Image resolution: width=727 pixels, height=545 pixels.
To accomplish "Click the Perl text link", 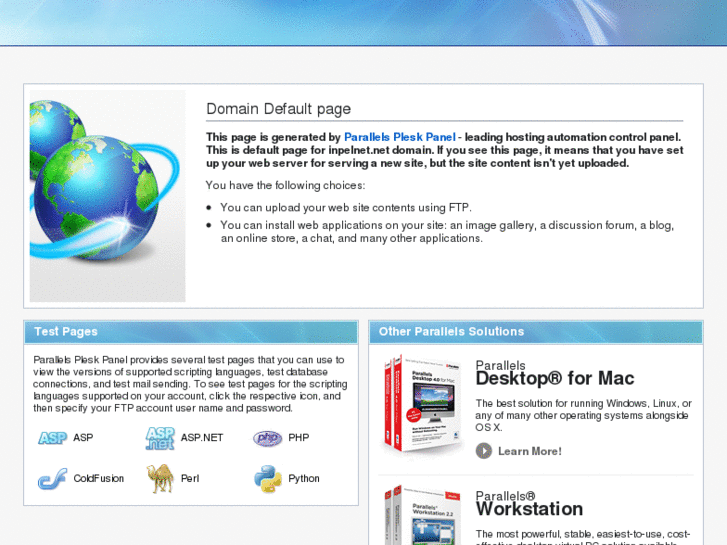I will pyautogui.click(x=190, y=479).
